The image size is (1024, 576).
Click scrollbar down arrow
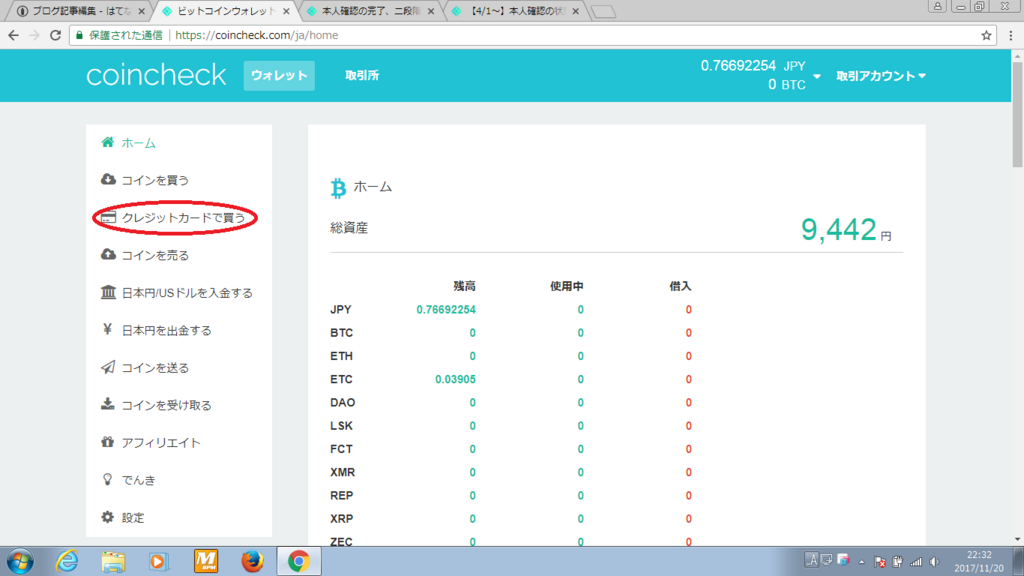(x=1017, y=540)
